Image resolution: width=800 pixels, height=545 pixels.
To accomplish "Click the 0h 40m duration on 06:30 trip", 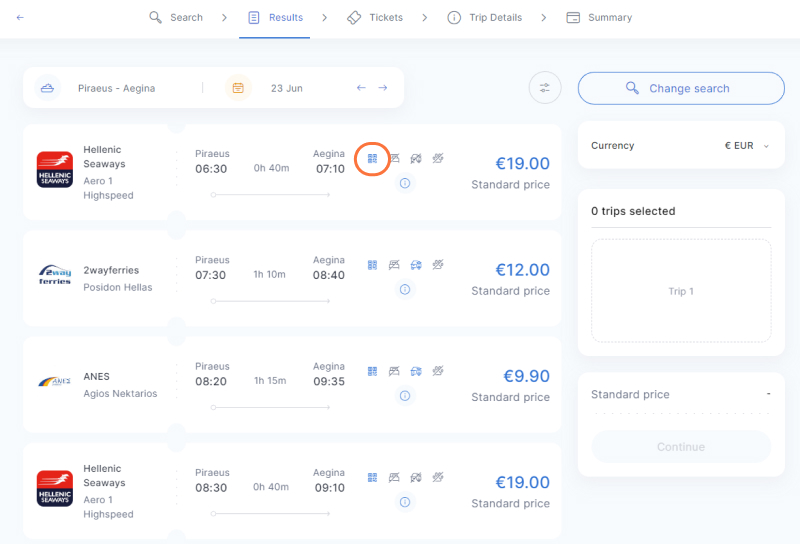I will (271, 168).
